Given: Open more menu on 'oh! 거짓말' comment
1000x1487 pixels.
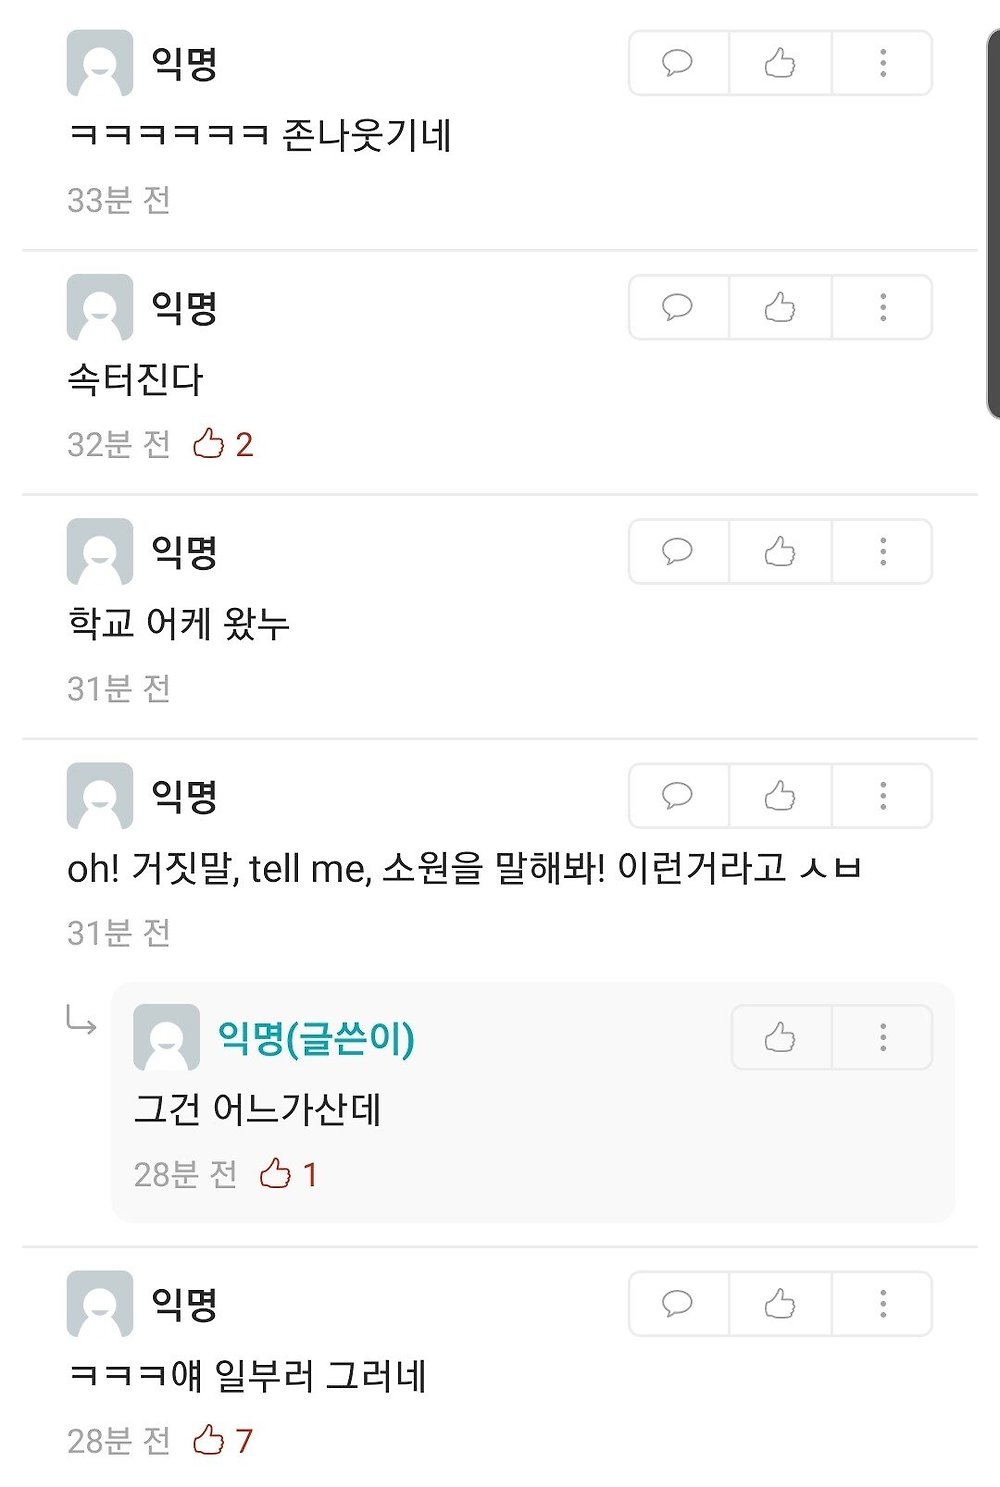Looking at the screenshot, I should (x=882, y=796).
